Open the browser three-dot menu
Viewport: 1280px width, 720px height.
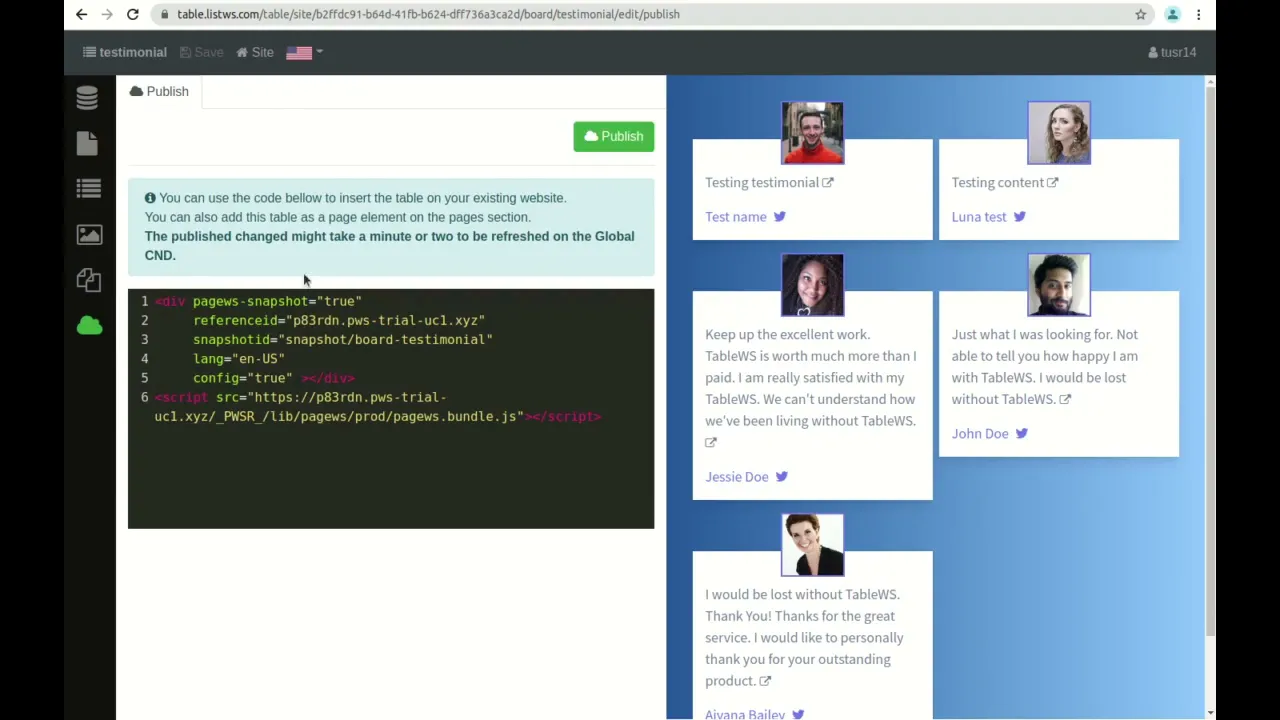click(x=1198, y=14)
